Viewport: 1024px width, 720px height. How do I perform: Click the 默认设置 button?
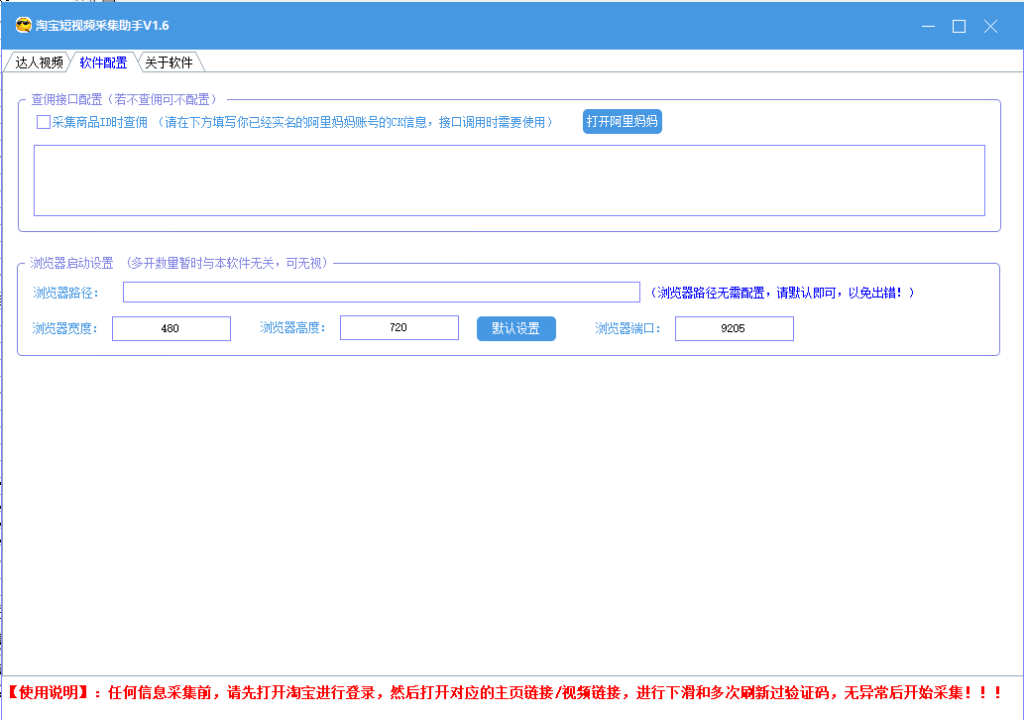click(x=516, y=328)
